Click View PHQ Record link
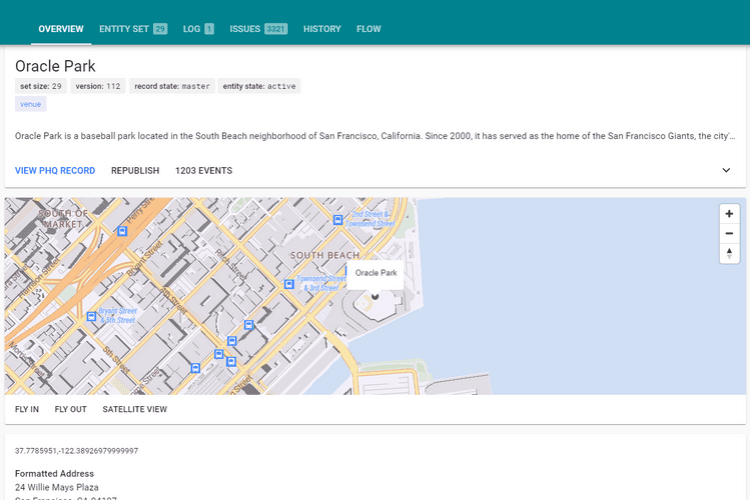This screenshot has width=750, height=500. click(55, 171)
